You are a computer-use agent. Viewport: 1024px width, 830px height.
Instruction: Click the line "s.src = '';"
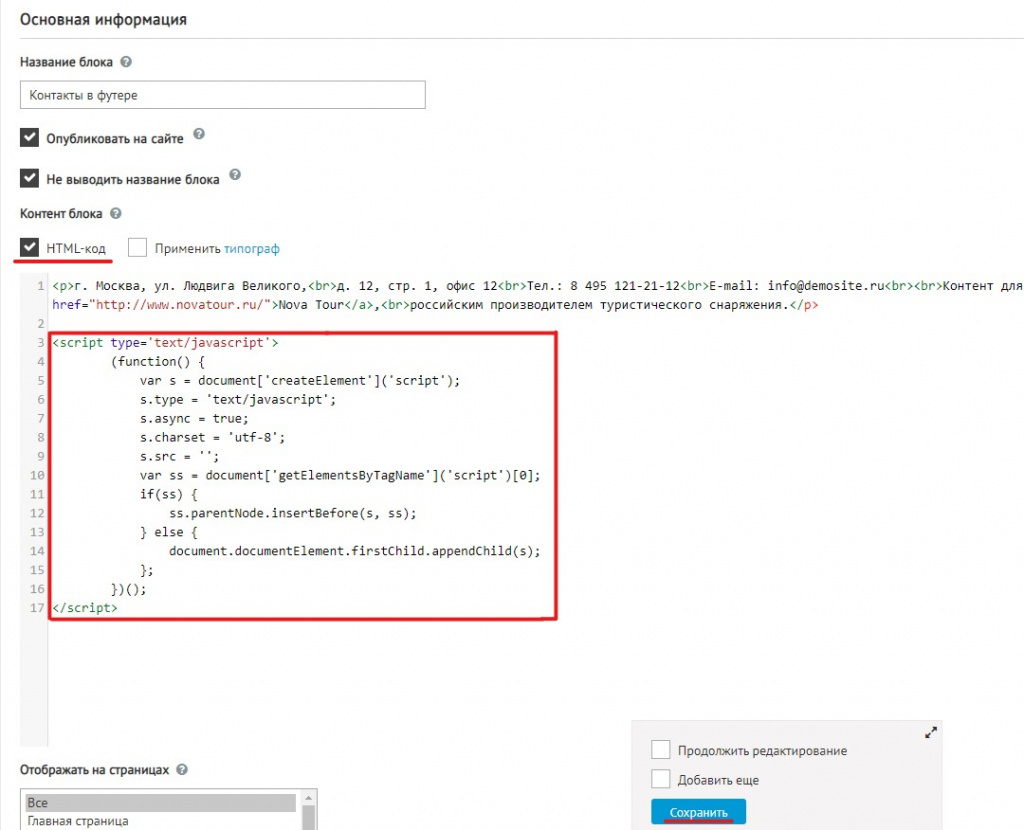(x=179, y=456)
